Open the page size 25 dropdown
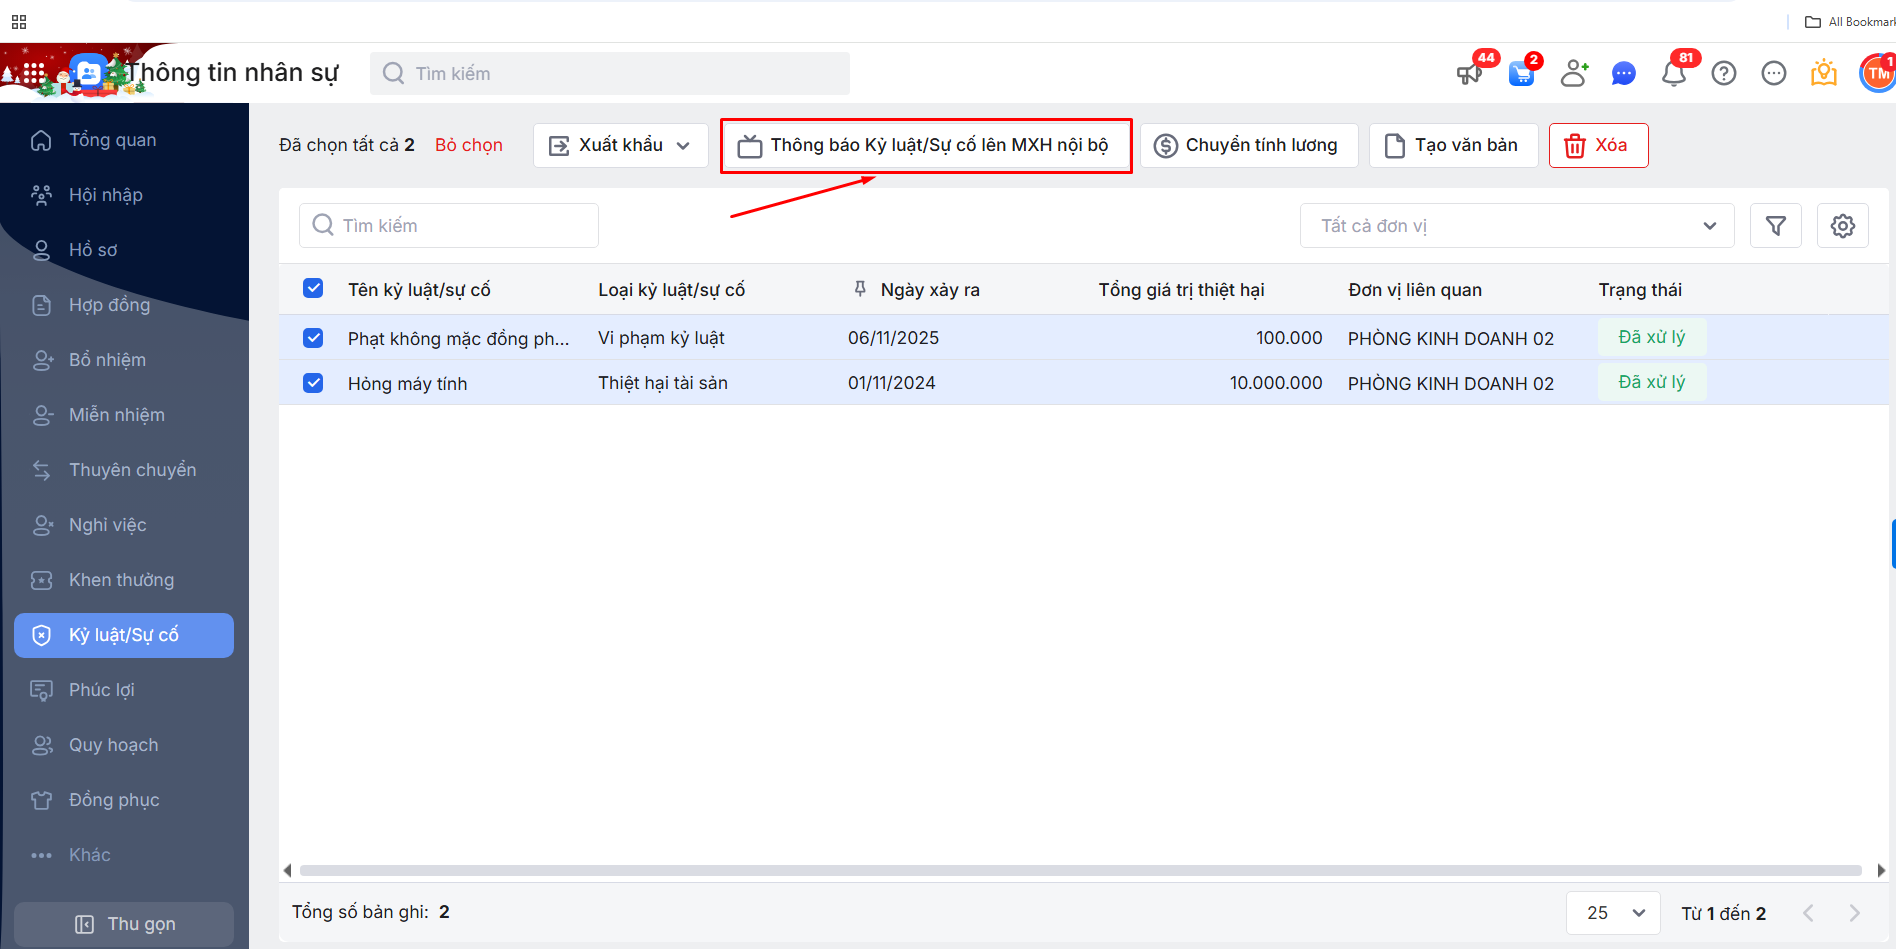Image resolution: width=1896 pixels, height=949 pixels. point(1613,913)
